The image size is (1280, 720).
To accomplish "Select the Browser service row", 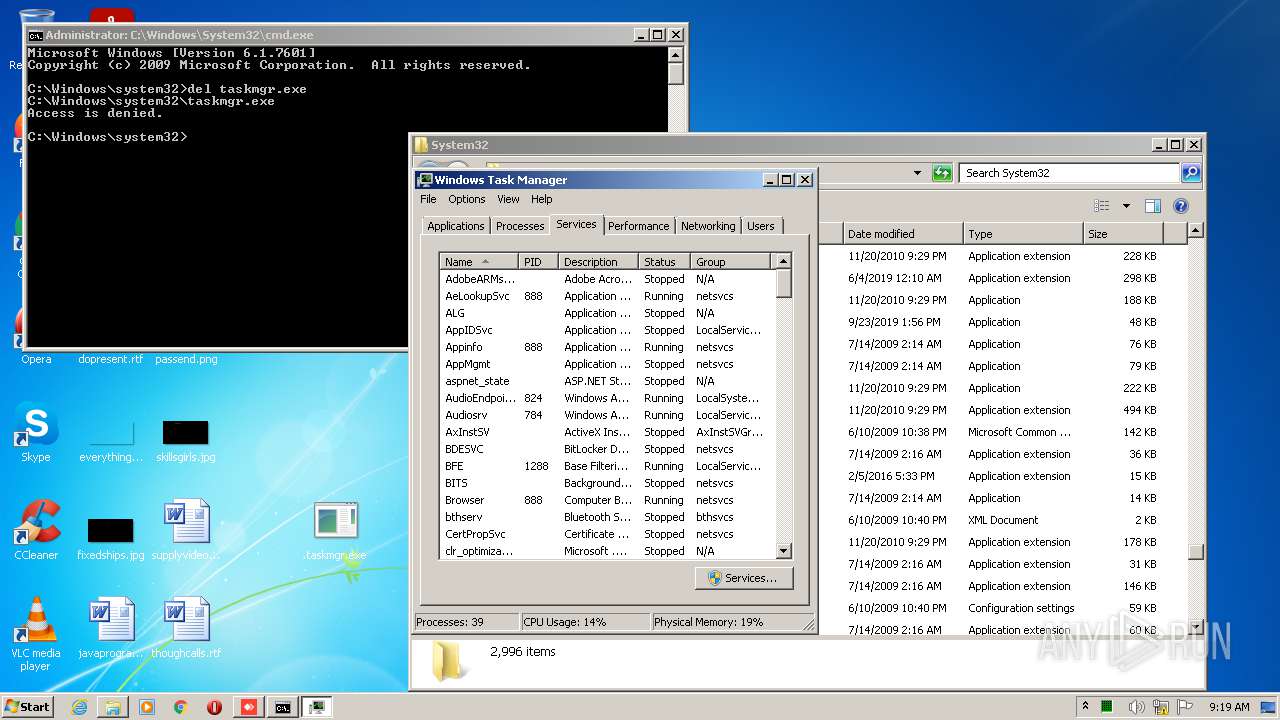I will 607,500.
